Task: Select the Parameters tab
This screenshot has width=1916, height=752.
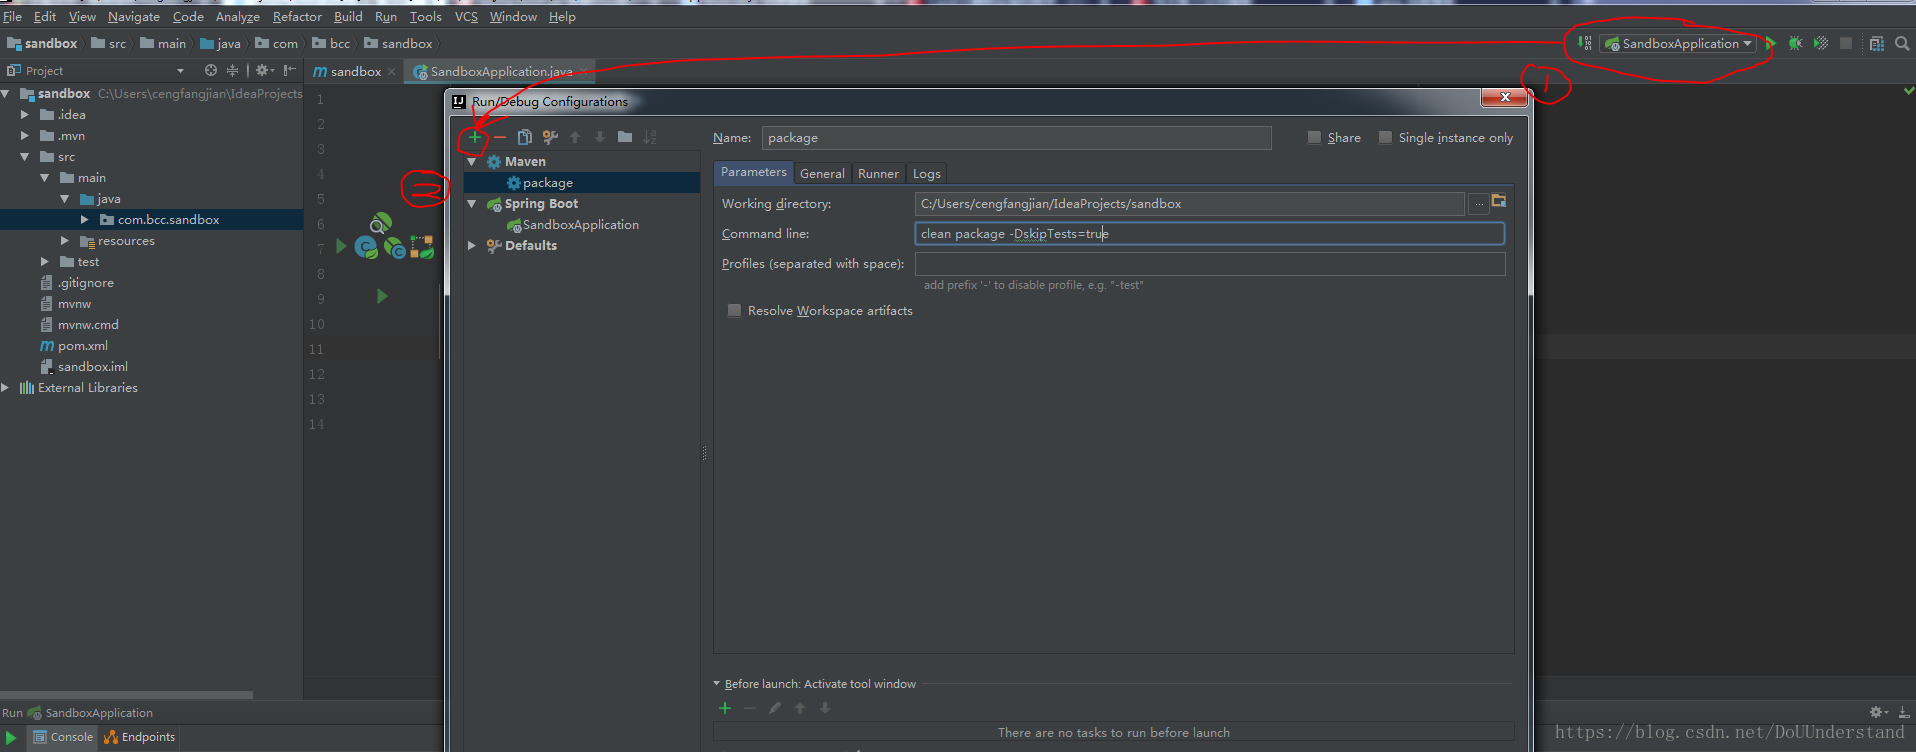Action: 753,172
